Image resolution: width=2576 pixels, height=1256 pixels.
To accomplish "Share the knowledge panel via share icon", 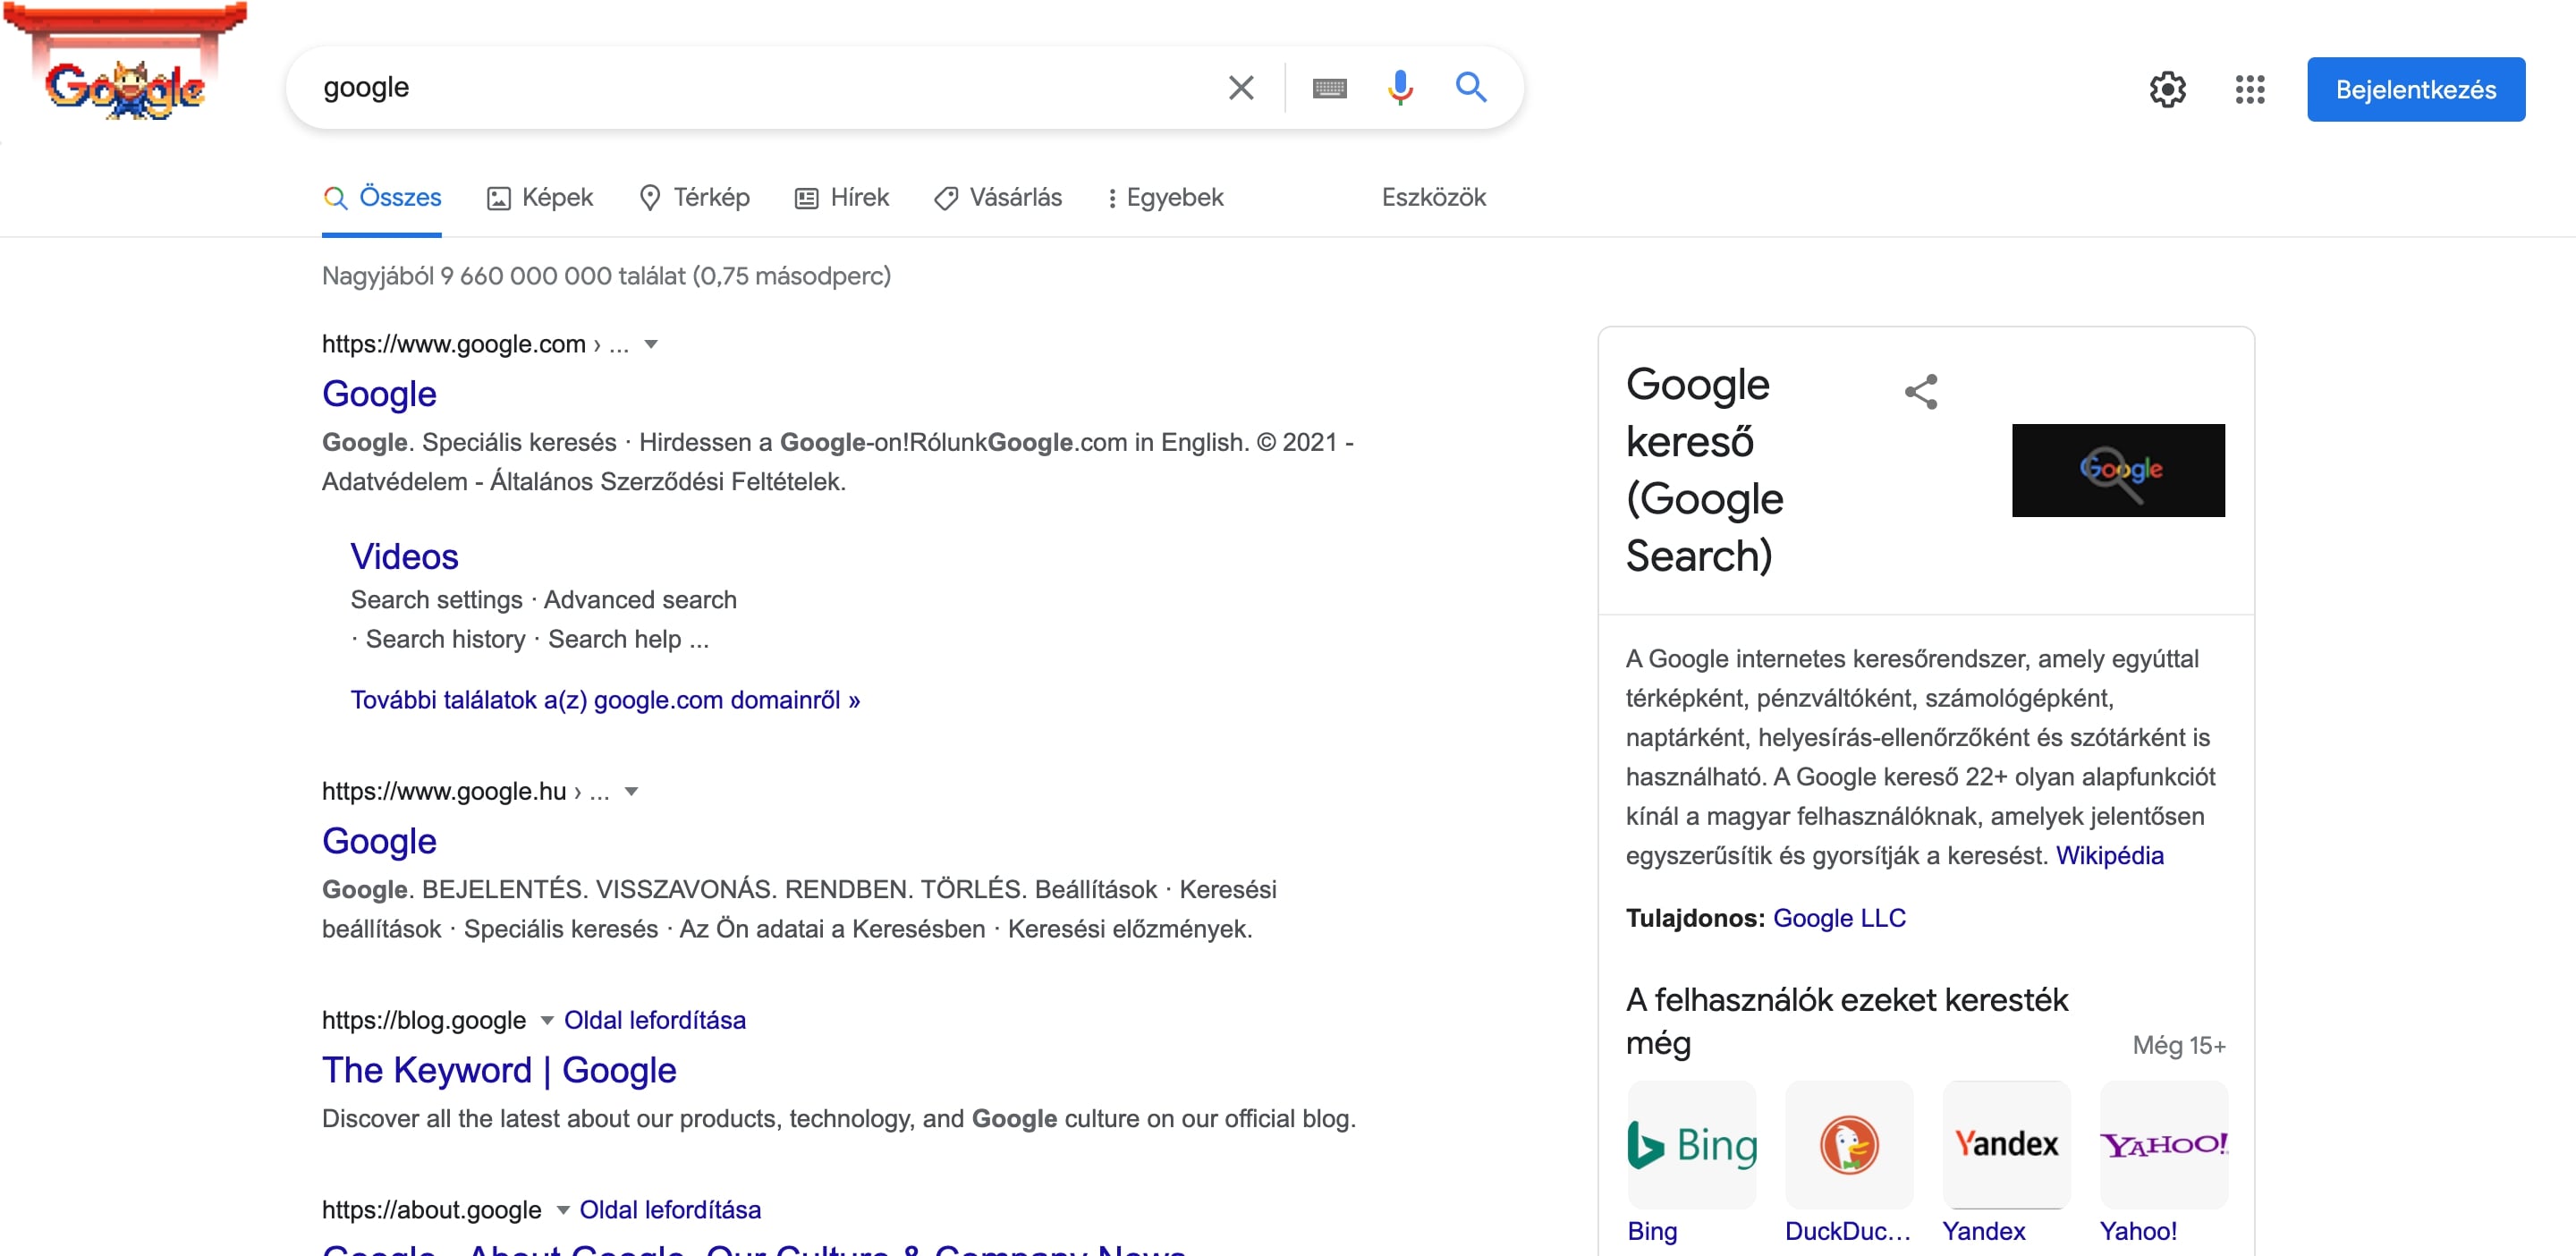I will coord(1920,392).
